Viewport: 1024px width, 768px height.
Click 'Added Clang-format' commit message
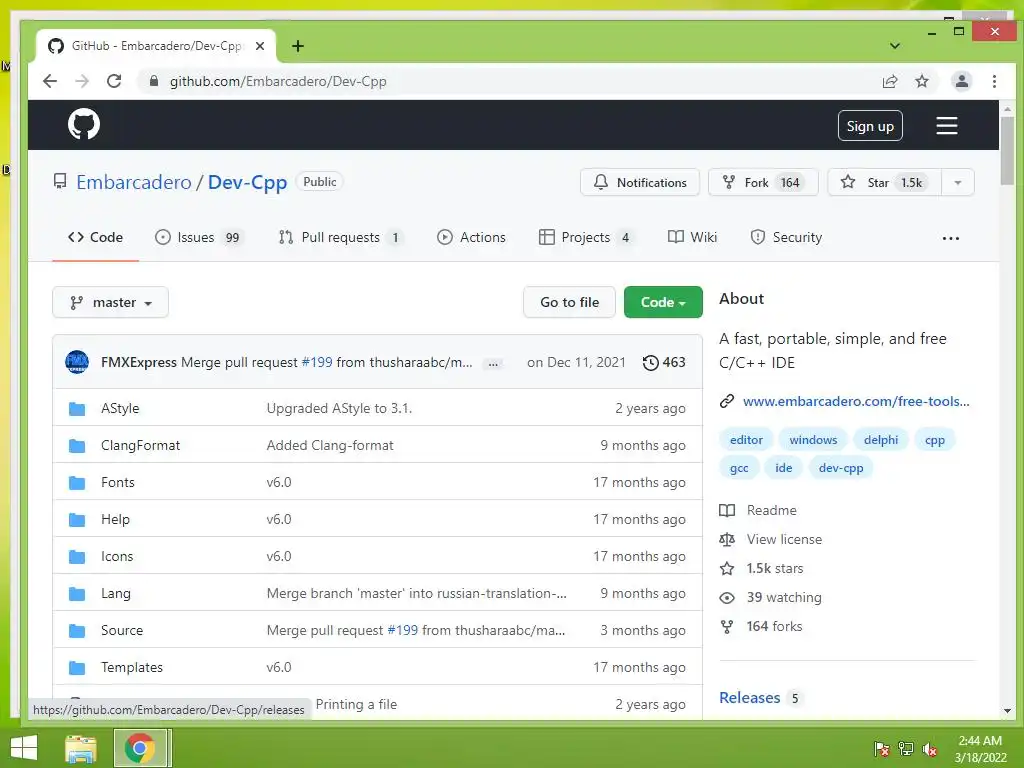click(x=330, y=445)
